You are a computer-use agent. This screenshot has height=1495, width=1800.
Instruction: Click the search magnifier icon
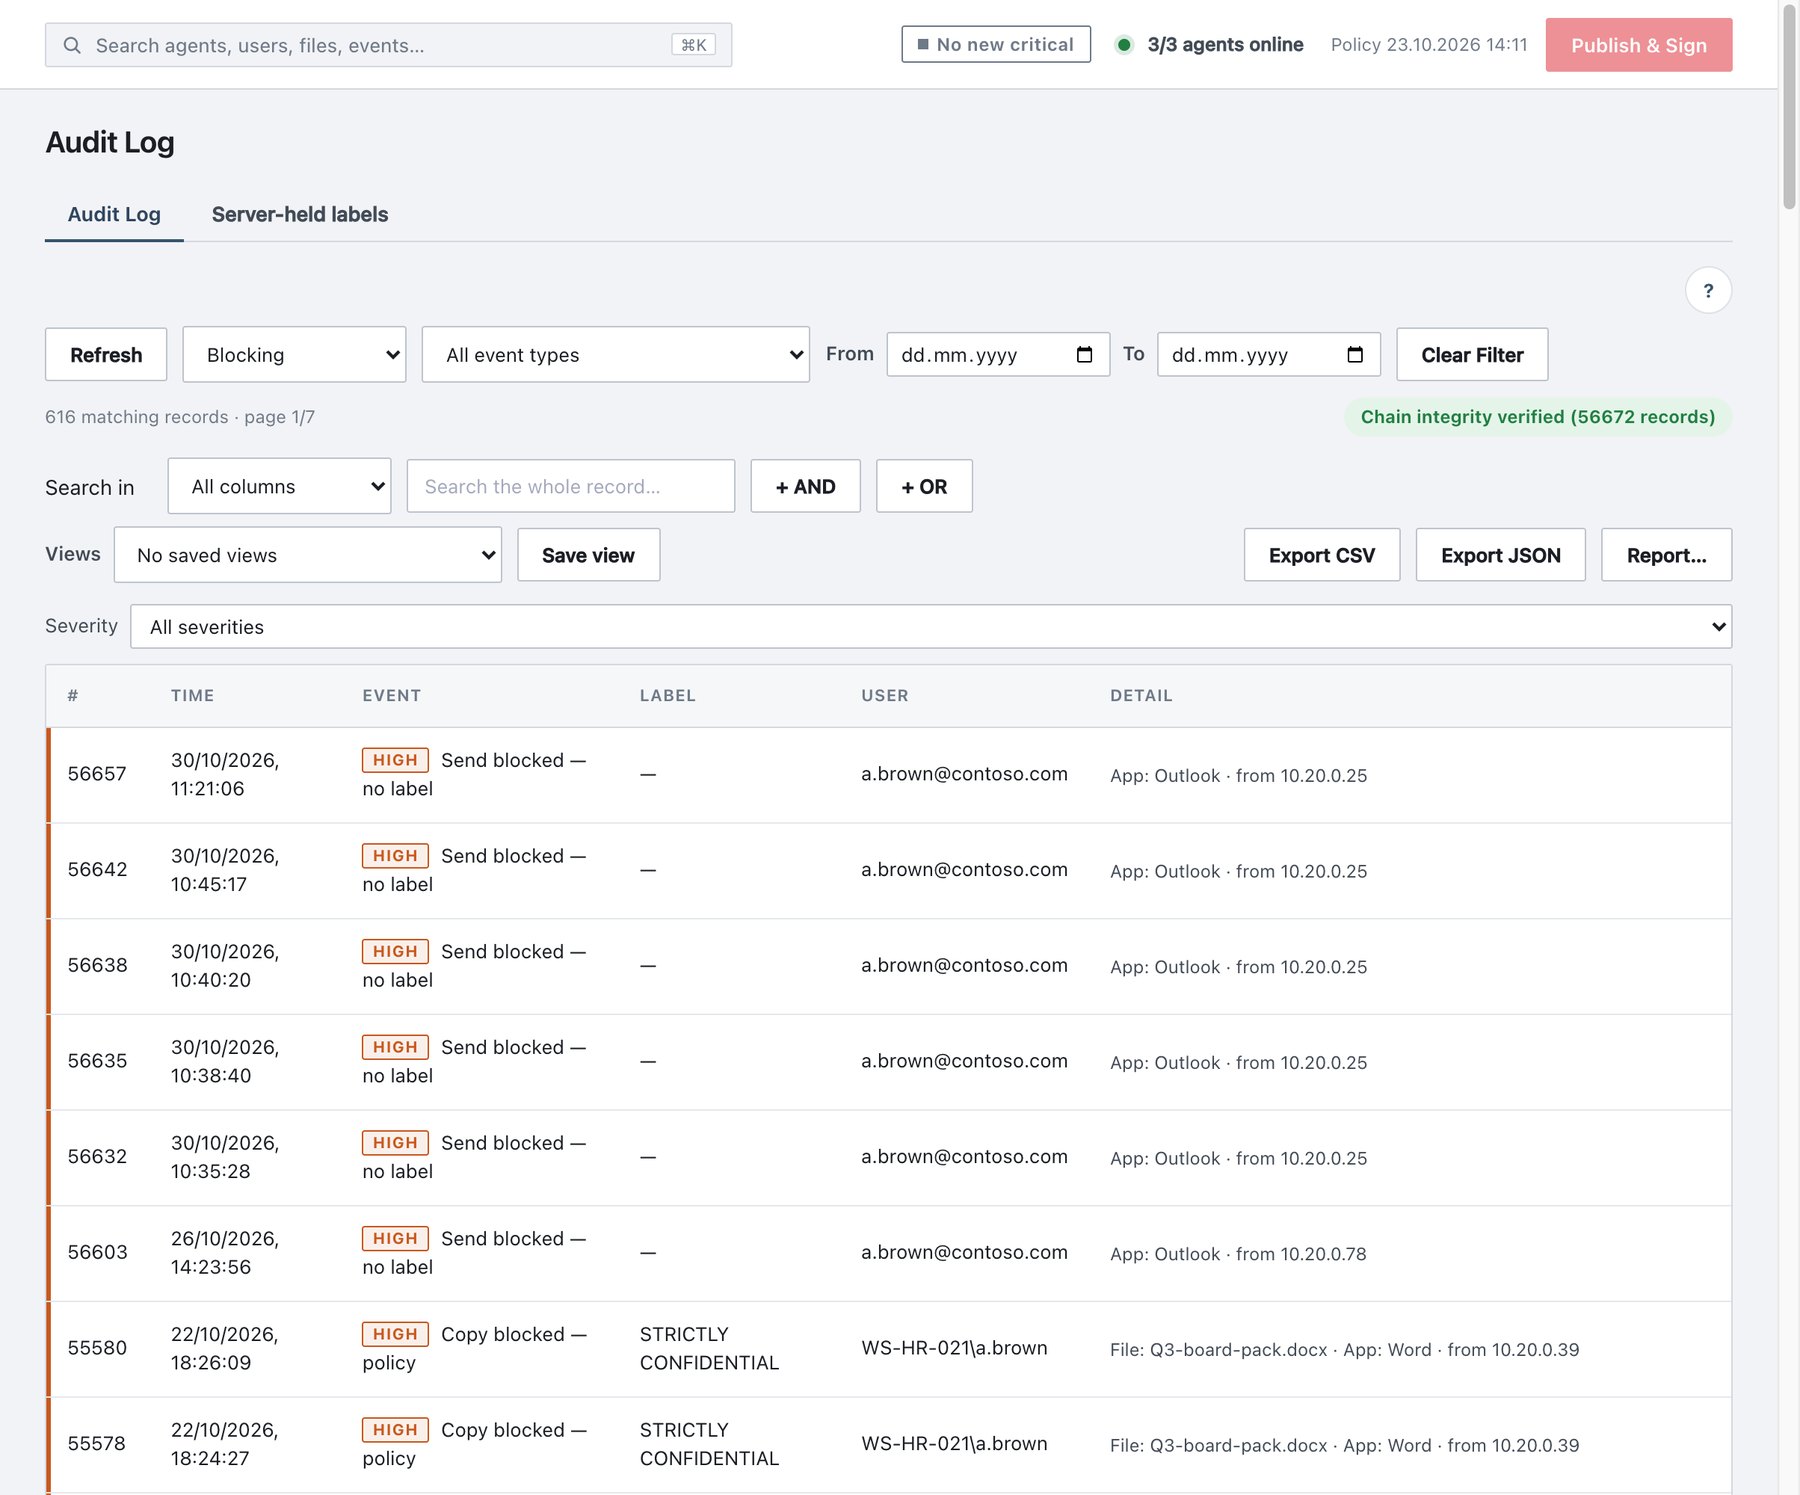coord(72,45)
